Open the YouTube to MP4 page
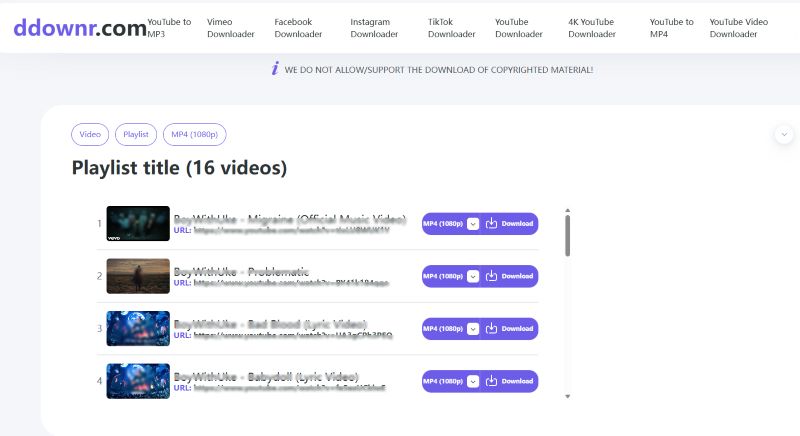This screenshot has width=800, height=436. [671, 28]
